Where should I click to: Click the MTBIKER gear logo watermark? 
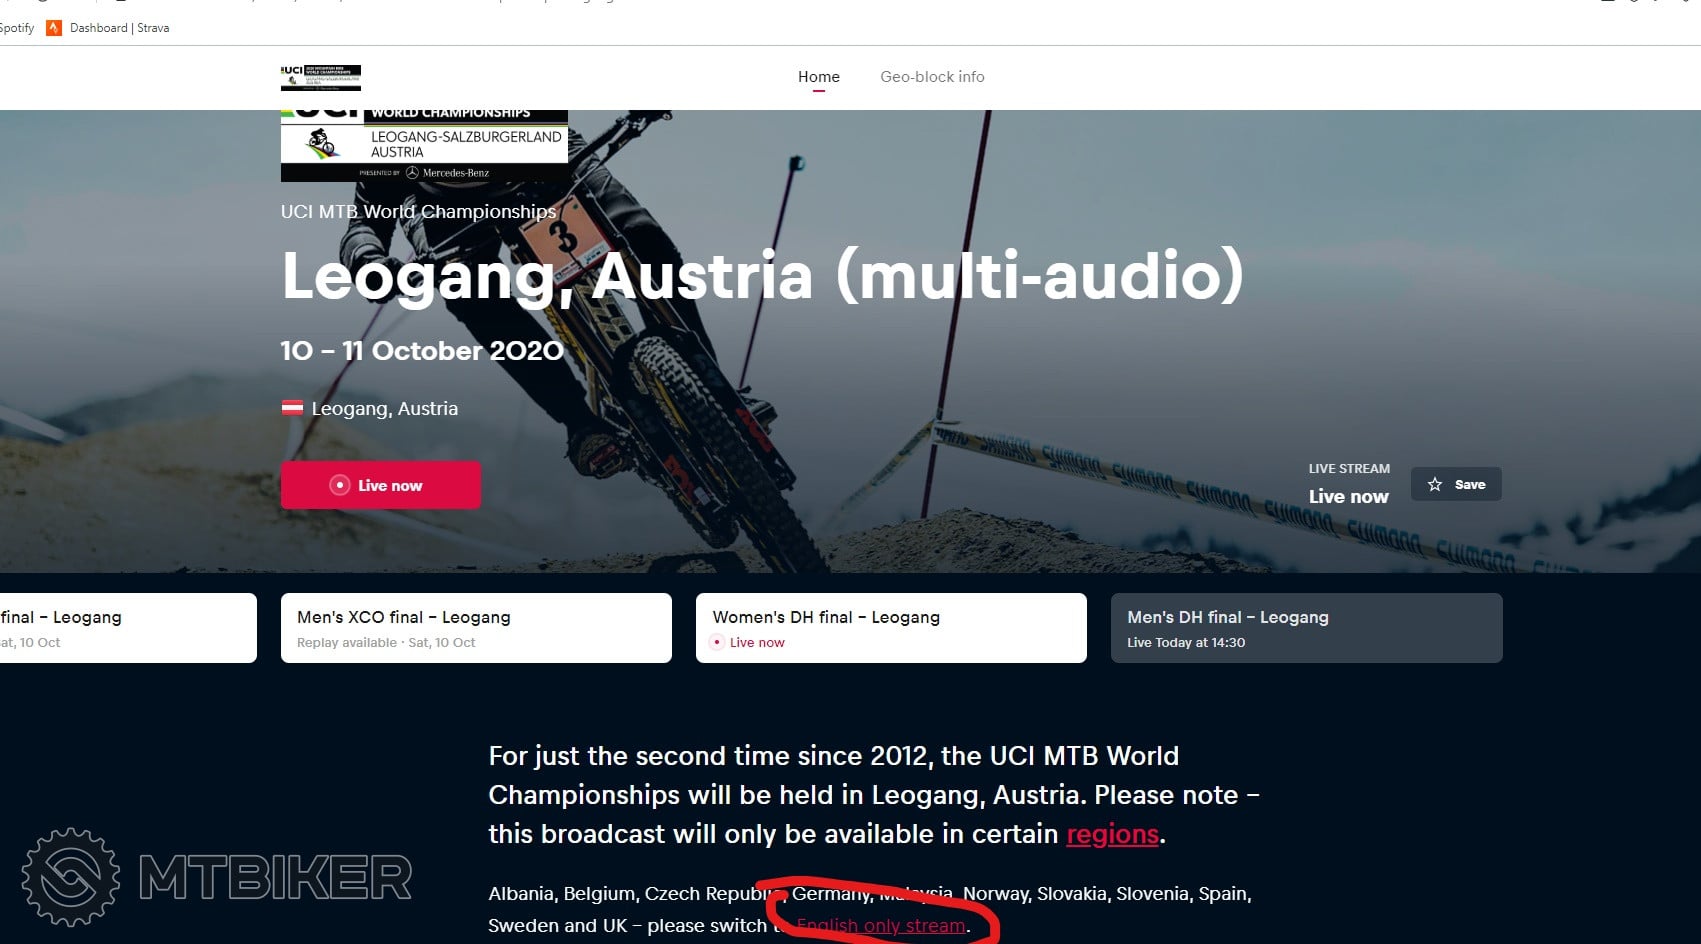[71, 877]
